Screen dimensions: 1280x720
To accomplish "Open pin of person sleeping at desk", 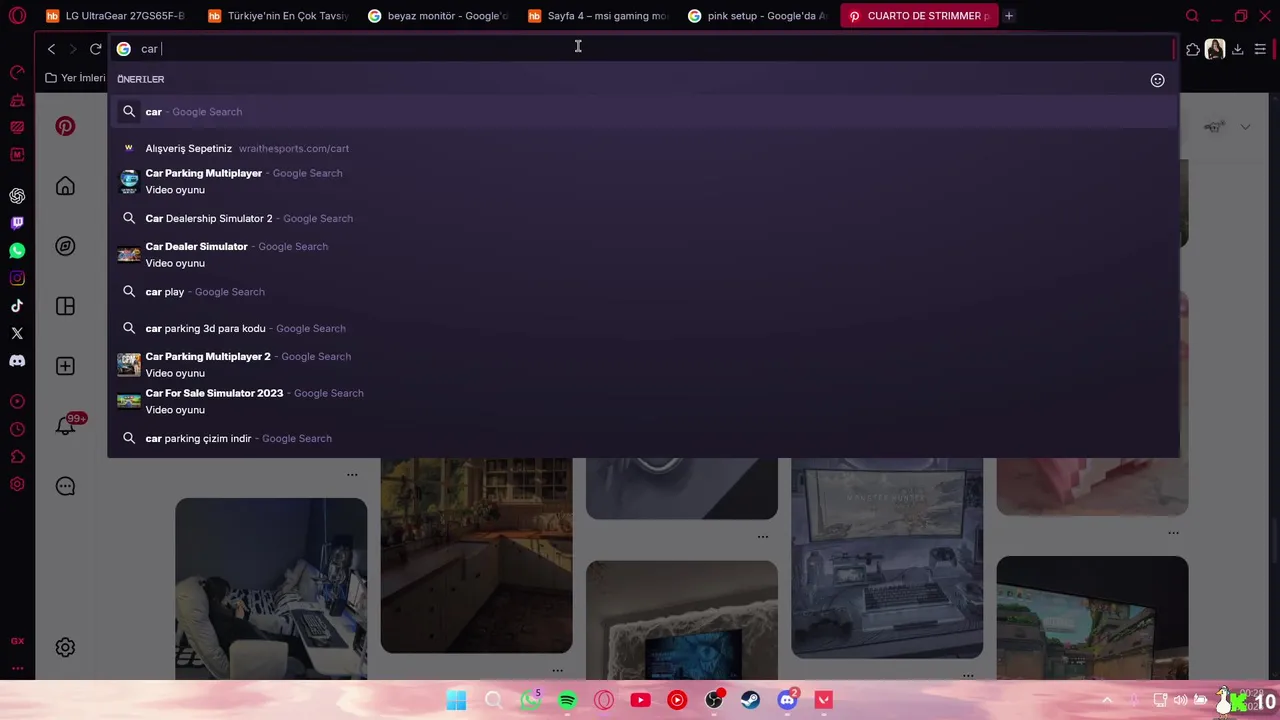I will pyautogui.click(x=271, y=588).
